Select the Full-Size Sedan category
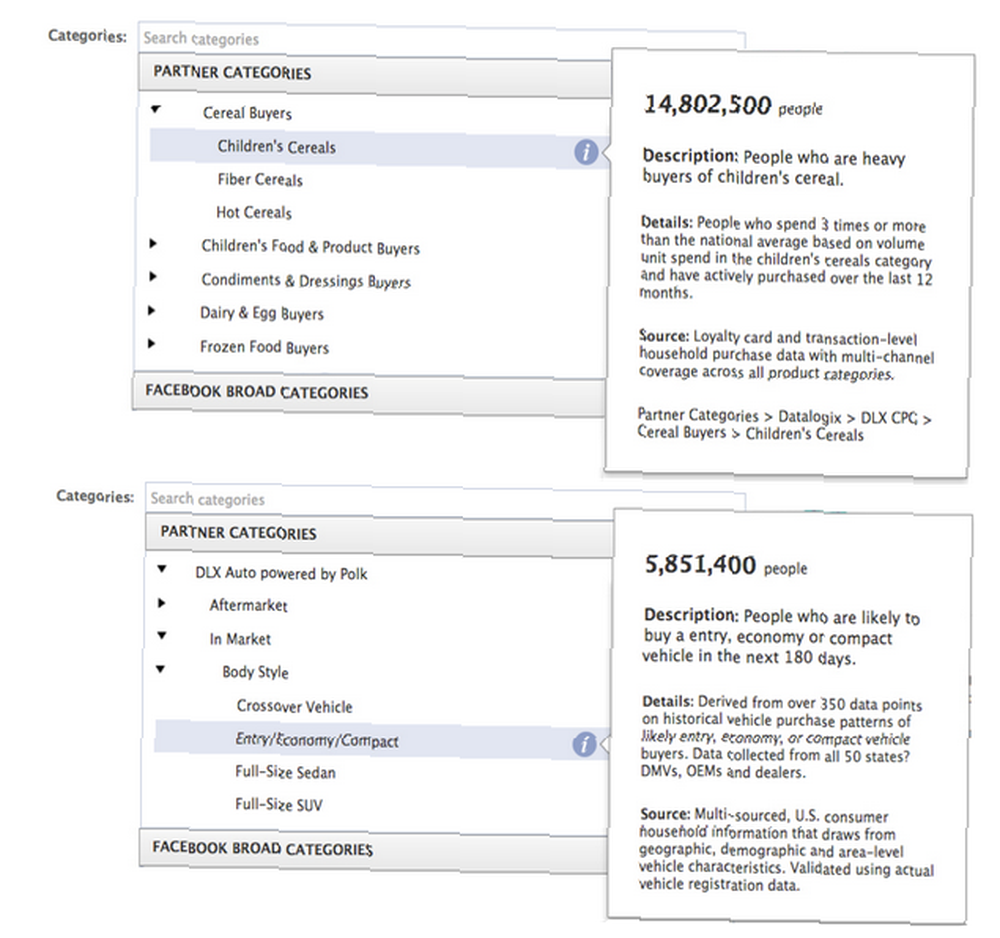Image resolution: width=1000 pixels, height=938 pixels. 285,772
